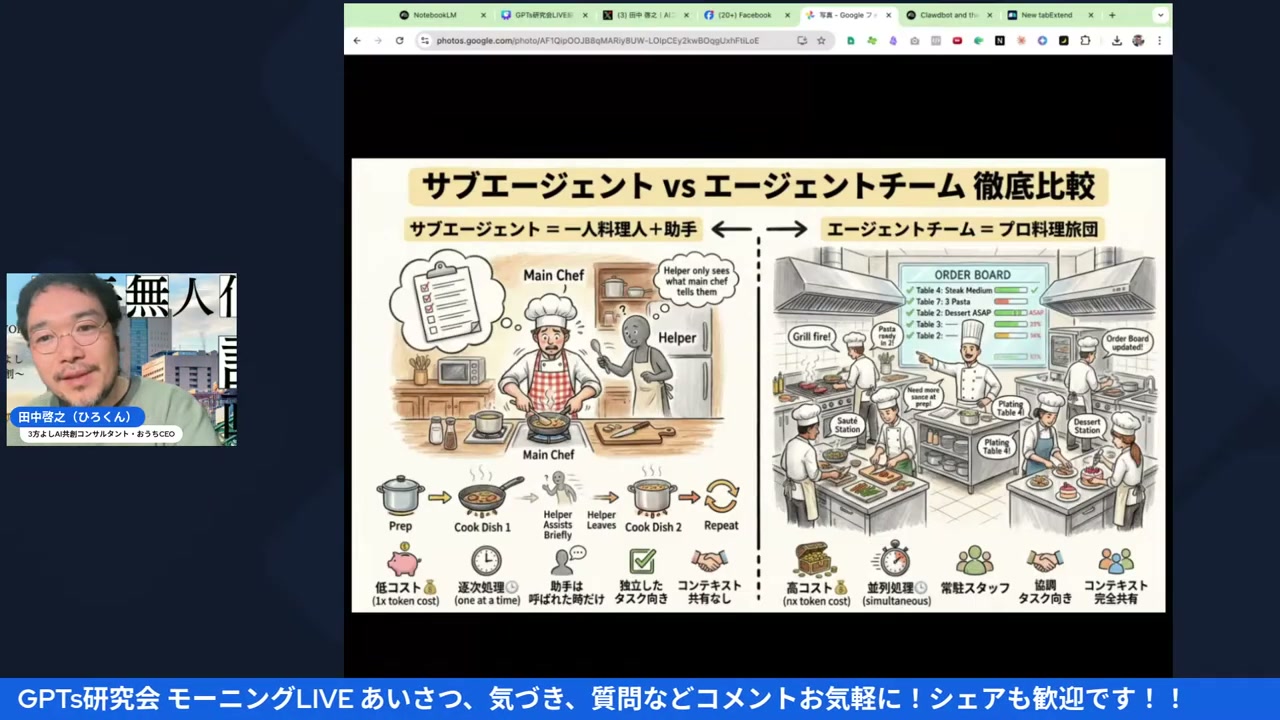Image resolution: width=1280 pixels, height=720 pixels.
Task: Open the Downloads icon in the toolbar
Action: 1117,41
